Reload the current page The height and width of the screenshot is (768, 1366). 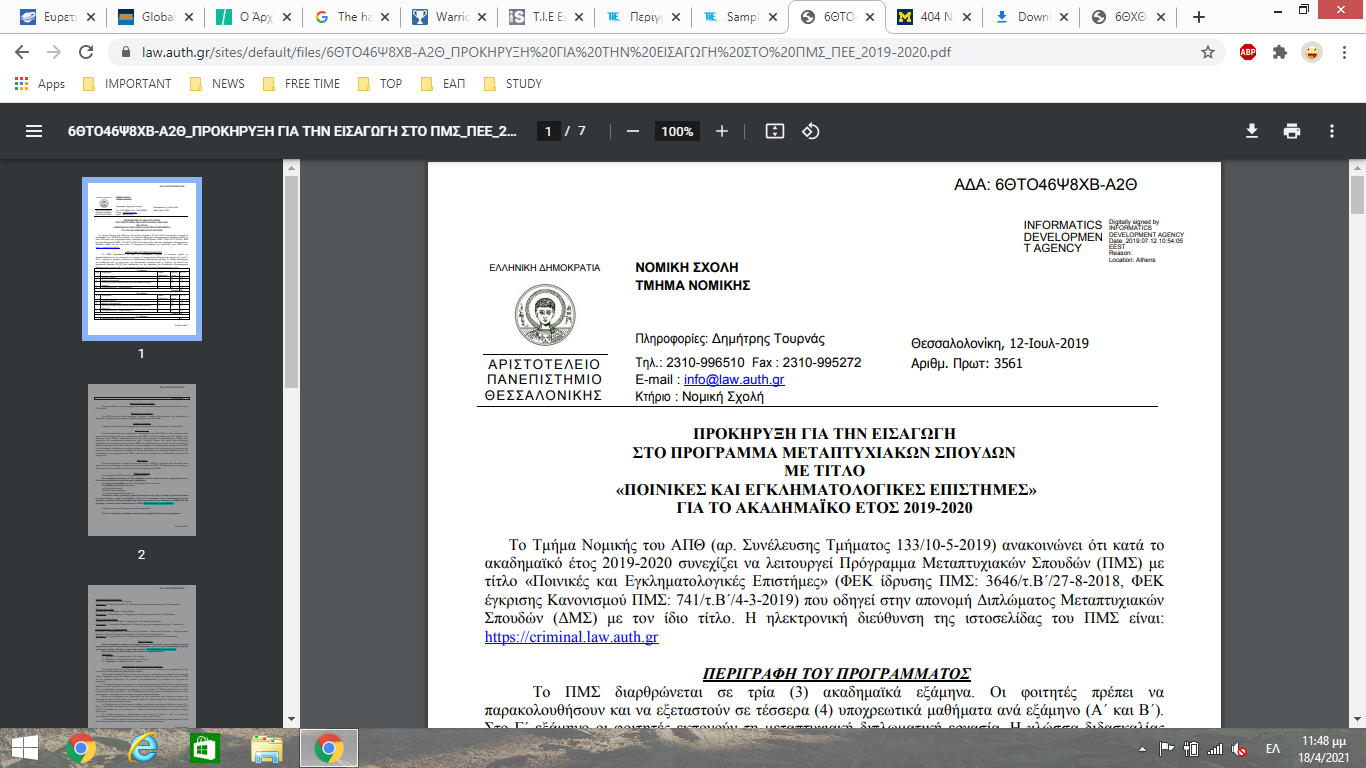pos(88,52)
